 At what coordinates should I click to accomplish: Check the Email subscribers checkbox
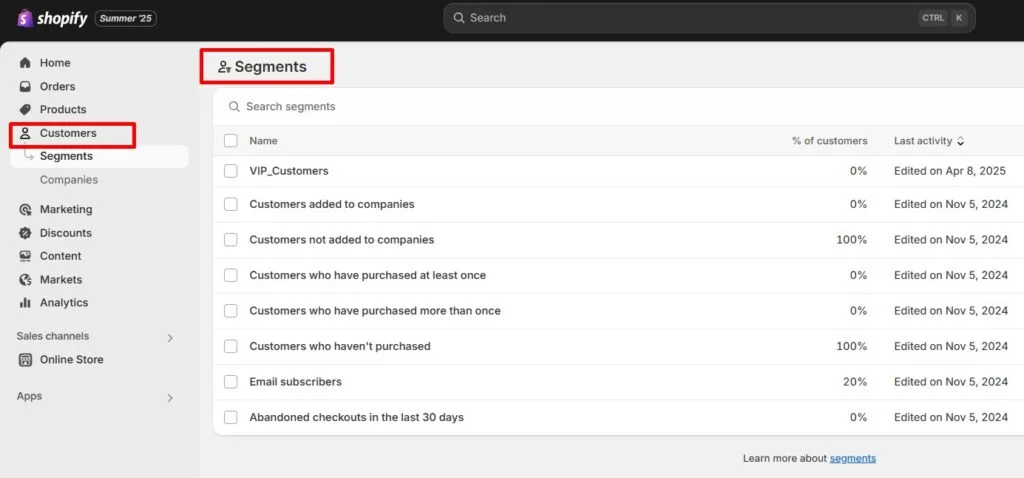pyautogui.click(x=231, y=381)
